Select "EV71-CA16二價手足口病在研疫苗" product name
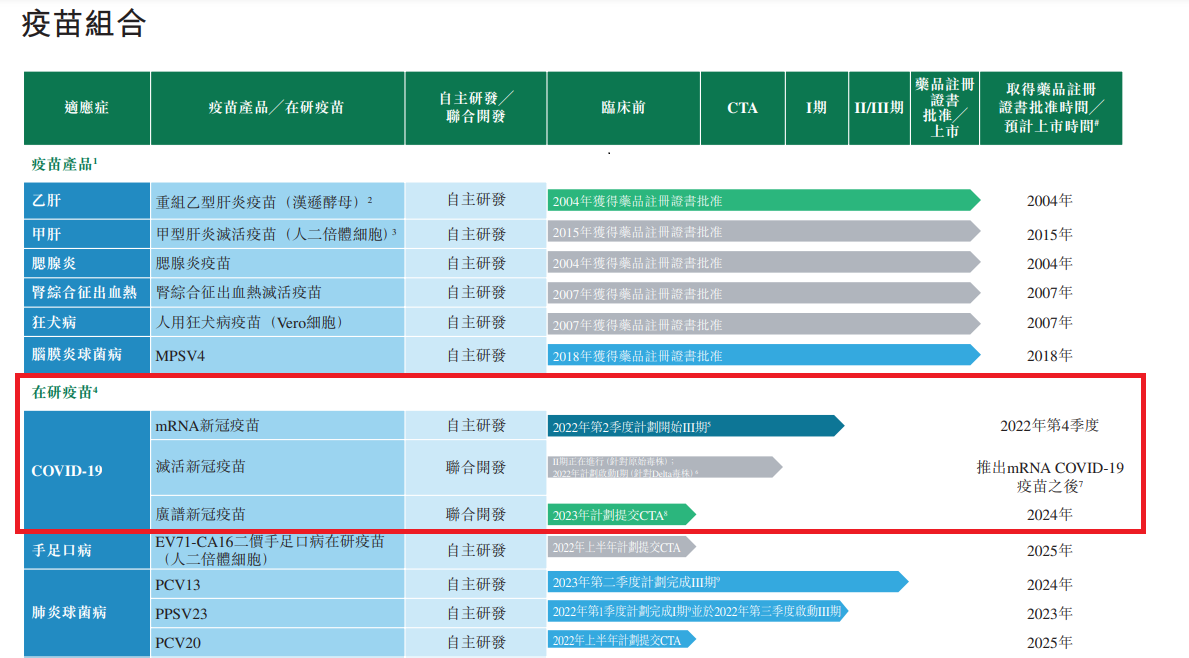 pos(270,550)
